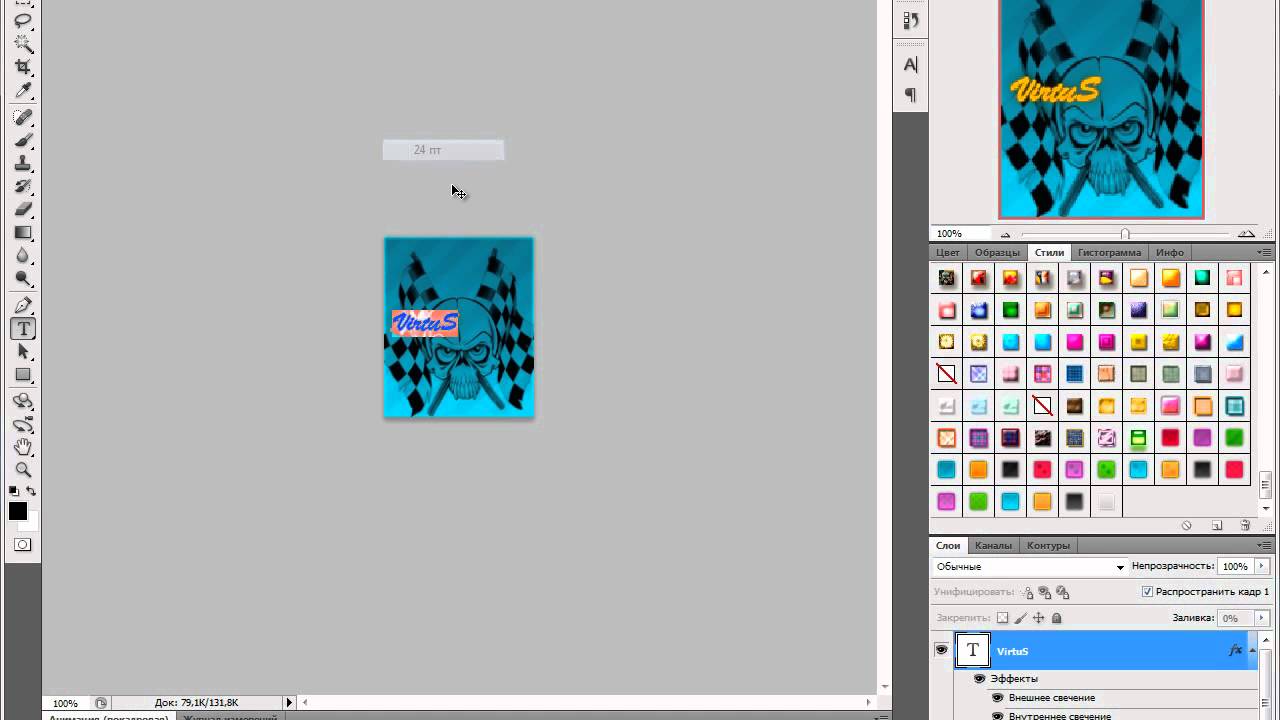
Task: Select the Crop tool
Action: [23, 67]
